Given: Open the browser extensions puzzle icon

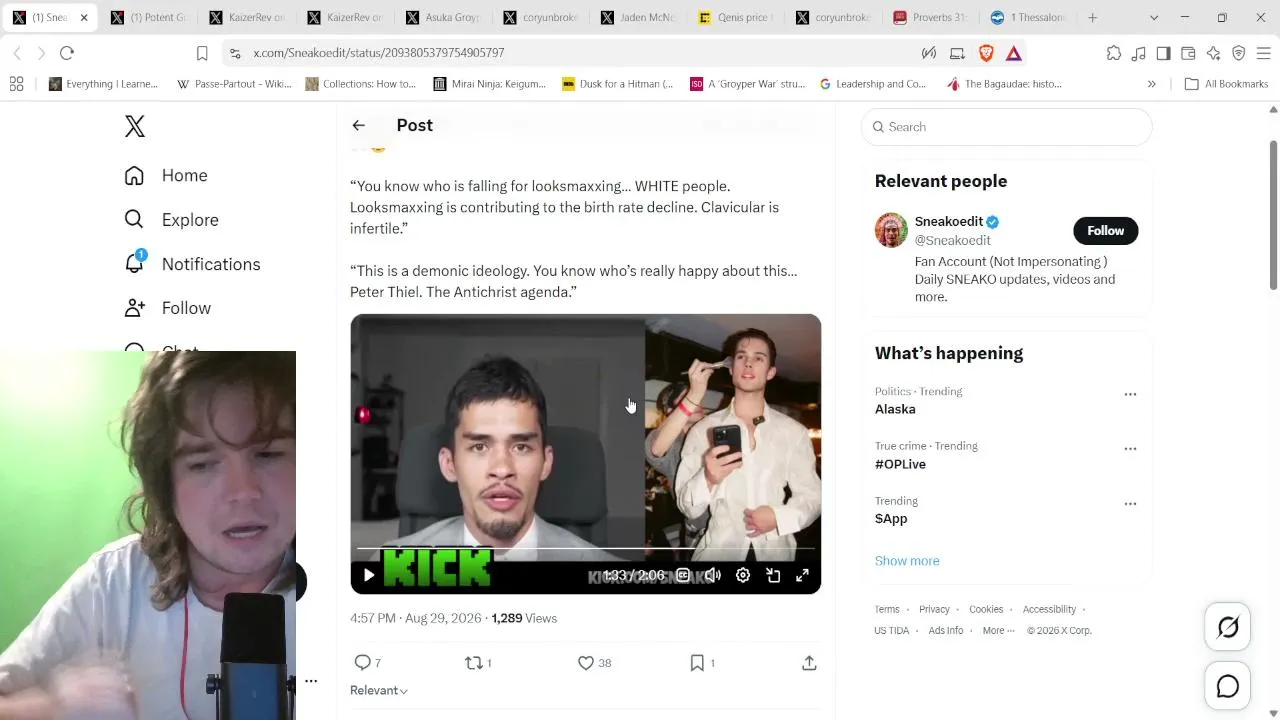Looking at the screenshot, I should point(1114,53).
